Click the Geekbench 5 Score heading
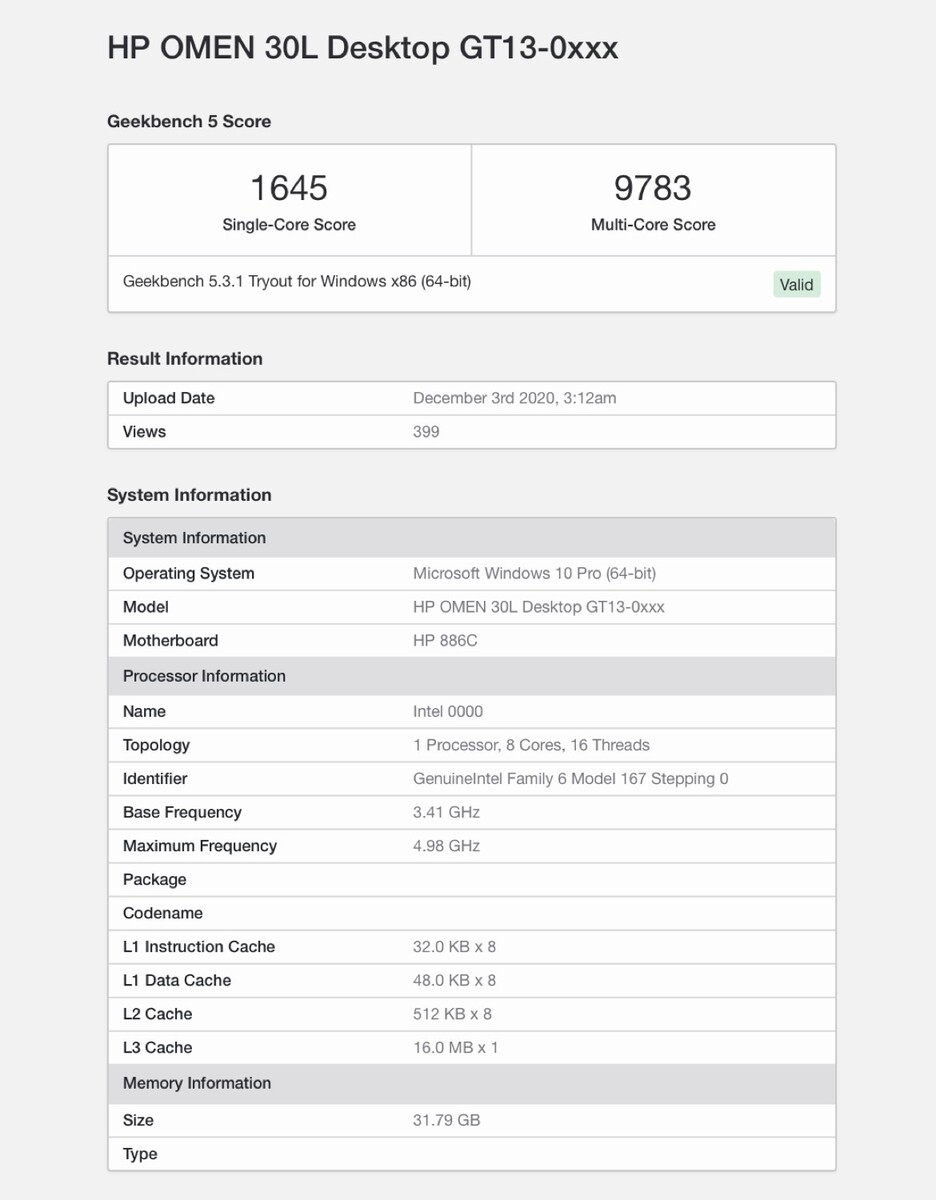The image size is (936, 1200). [189, 121]
